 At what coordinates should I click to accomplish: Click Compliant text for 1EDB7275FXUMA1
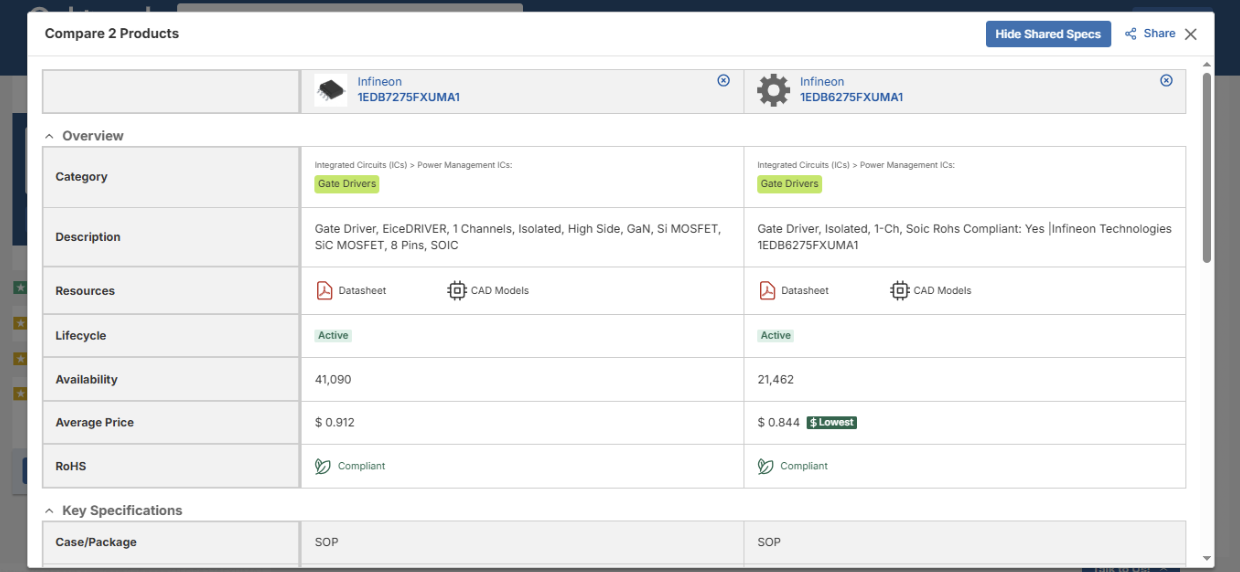[x=361, y=466]
